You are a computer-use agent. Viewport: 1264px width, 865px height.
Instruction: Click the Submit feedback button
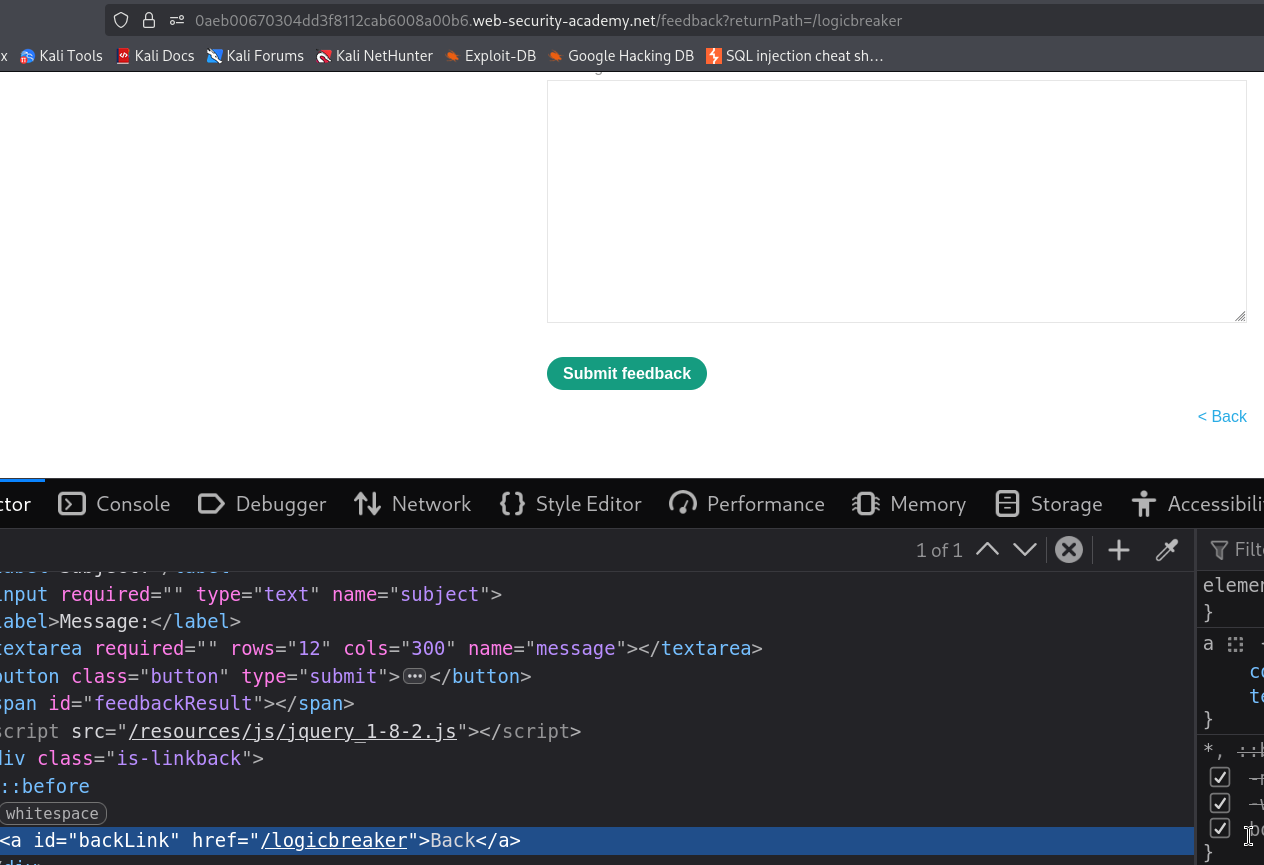pos(627,373)
